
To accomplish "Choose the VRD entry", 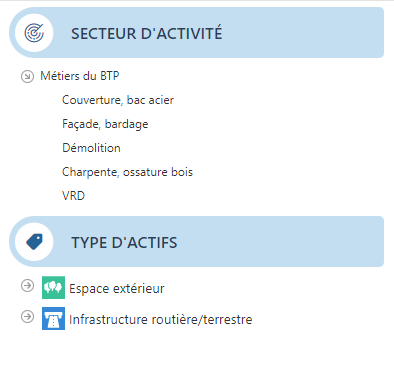I will click(x=73, y=196).
